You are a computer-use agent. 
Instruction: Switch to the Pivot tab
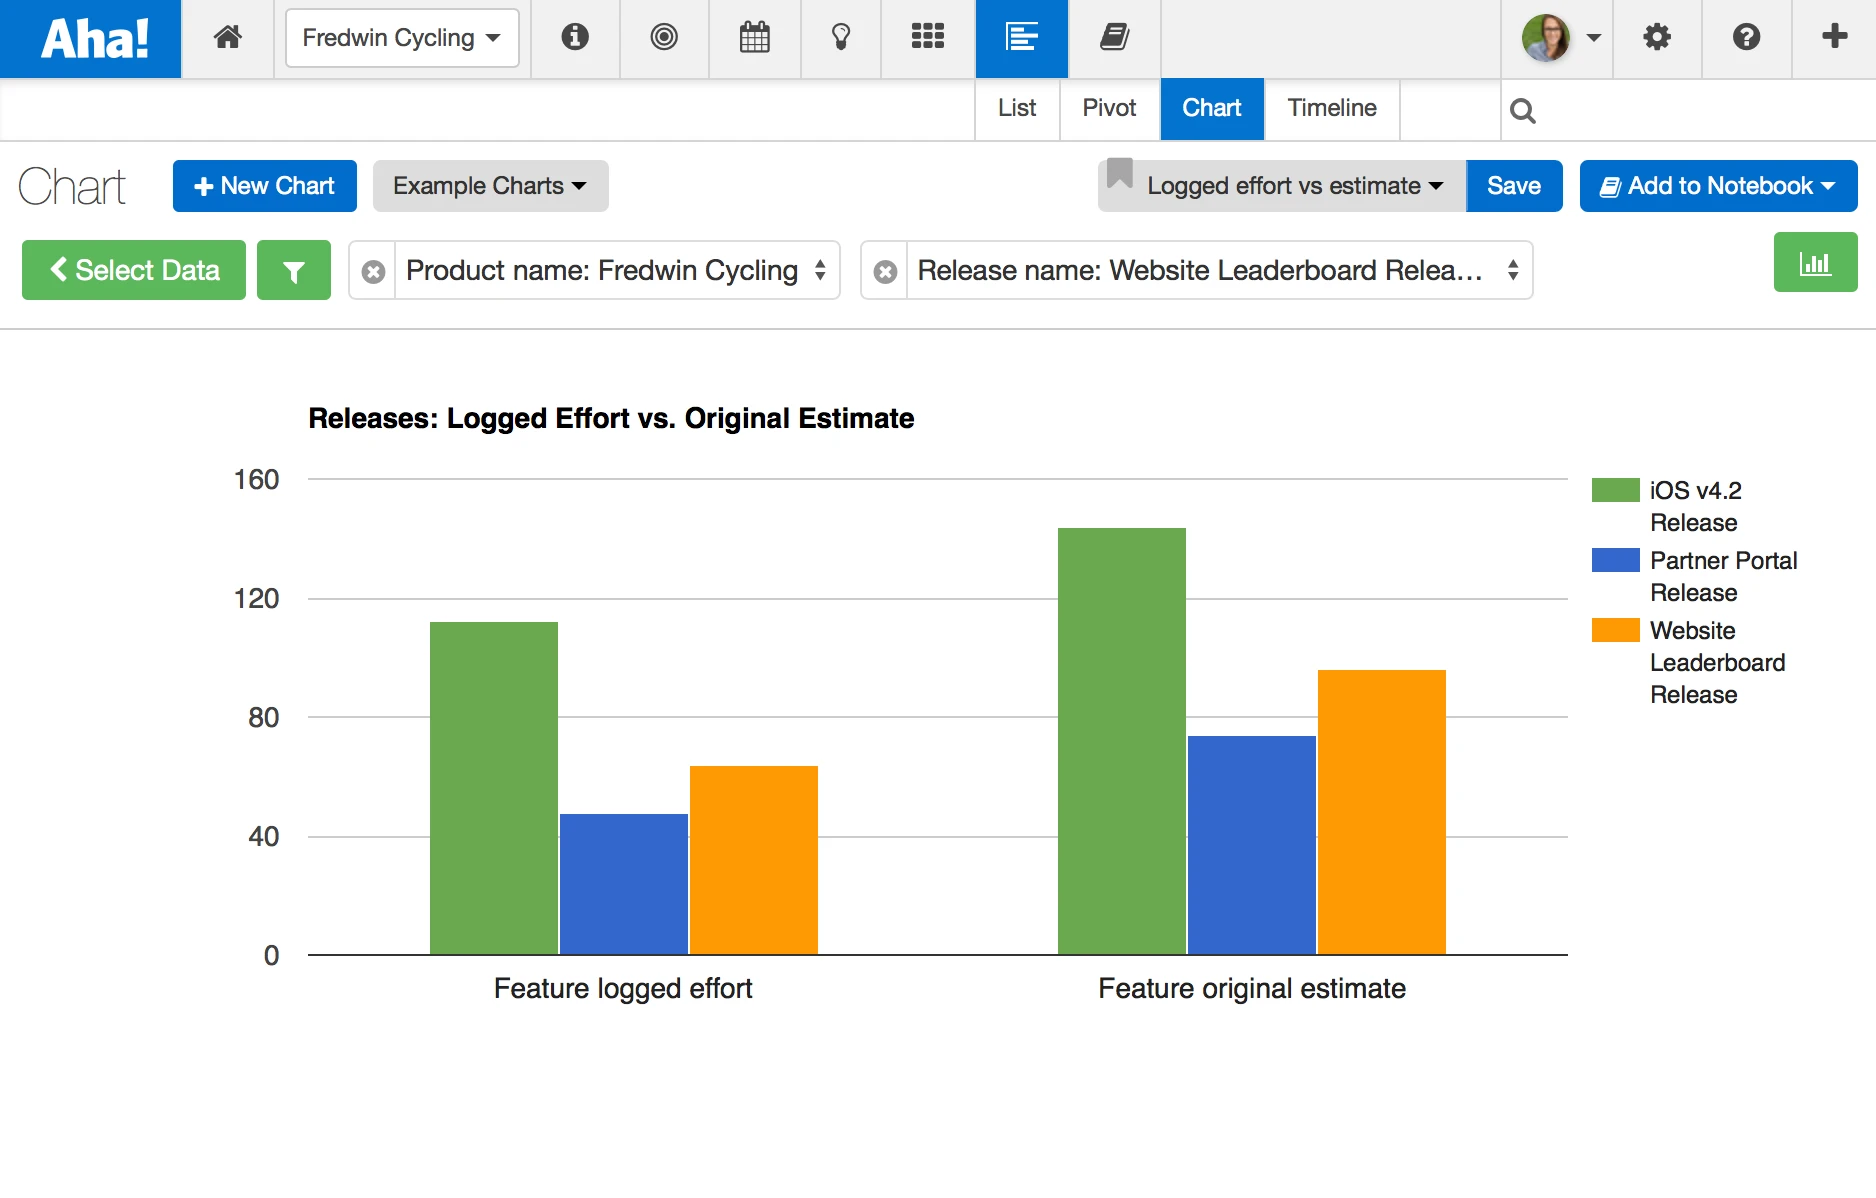point(1110,108)
